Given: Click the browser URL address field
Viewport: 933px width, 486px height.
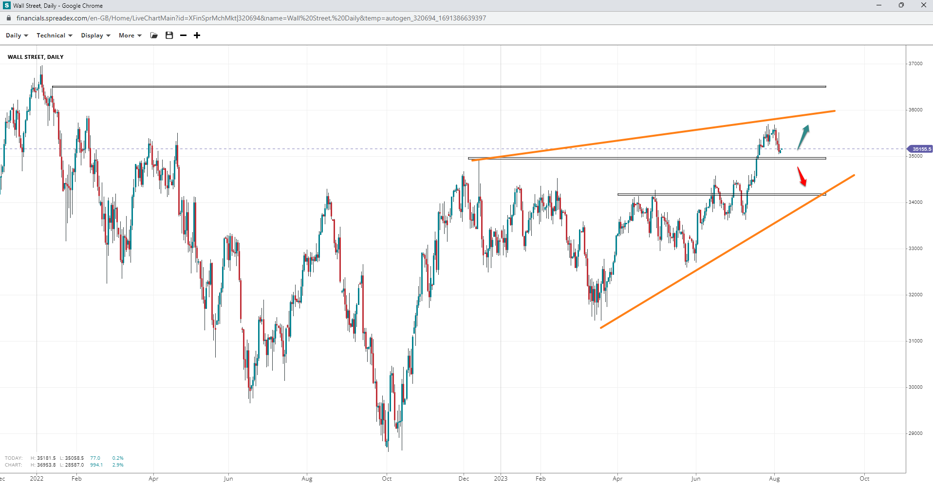Looking at the screenshot, I should coord(250,18).
